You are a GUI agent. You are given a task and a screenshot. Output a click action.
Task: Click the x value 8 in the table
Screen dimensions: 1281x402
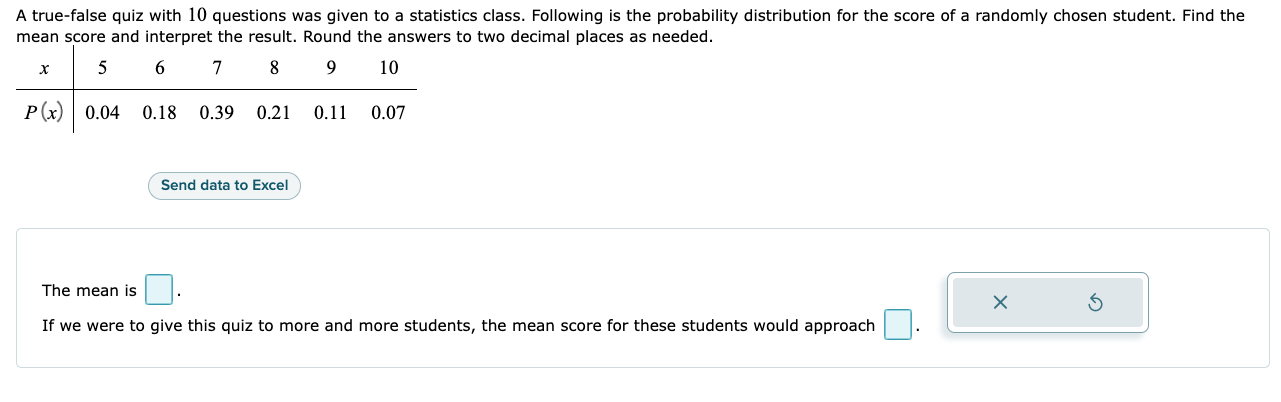coord(274,68)
